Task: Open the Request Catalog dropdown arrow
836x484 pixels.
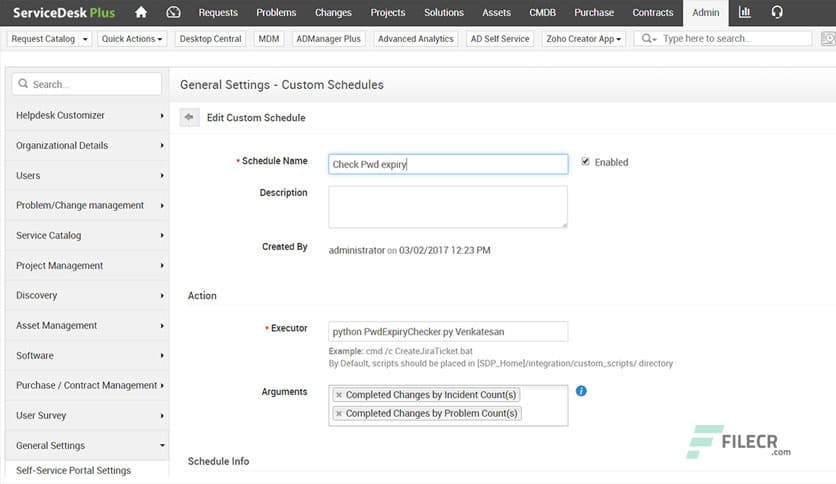Action: pyautogui.click(x=85, y=39)
